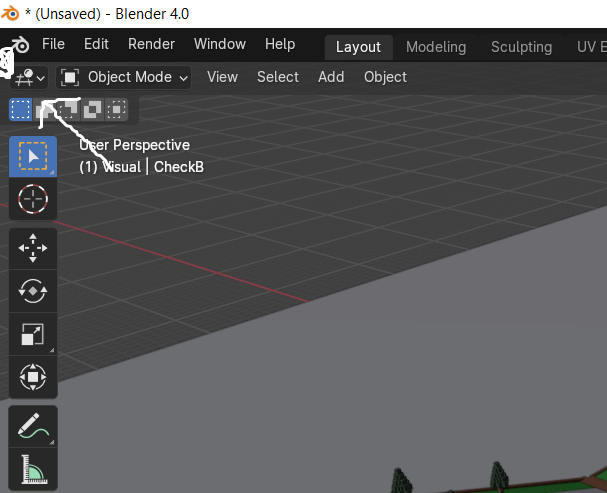Open the Help menu

tap(280, 44)
